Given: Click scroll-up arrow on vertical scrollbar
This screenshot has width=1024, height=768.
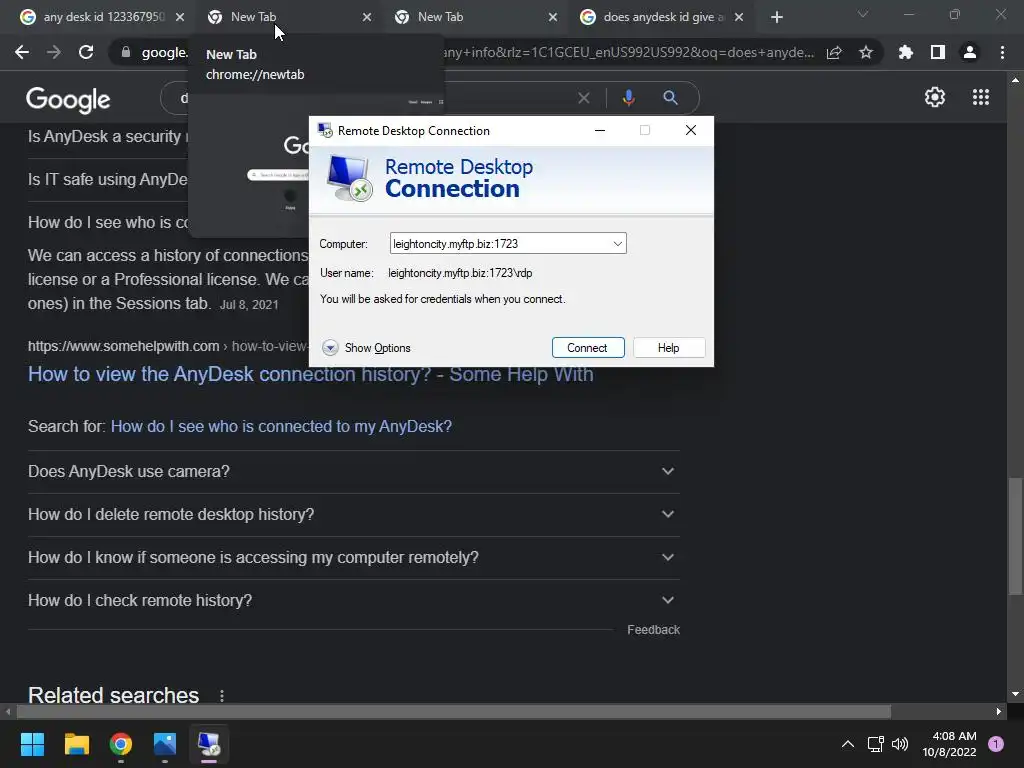Looking at the screenshot, I should pyautogui.click(x=1015, y=80).
